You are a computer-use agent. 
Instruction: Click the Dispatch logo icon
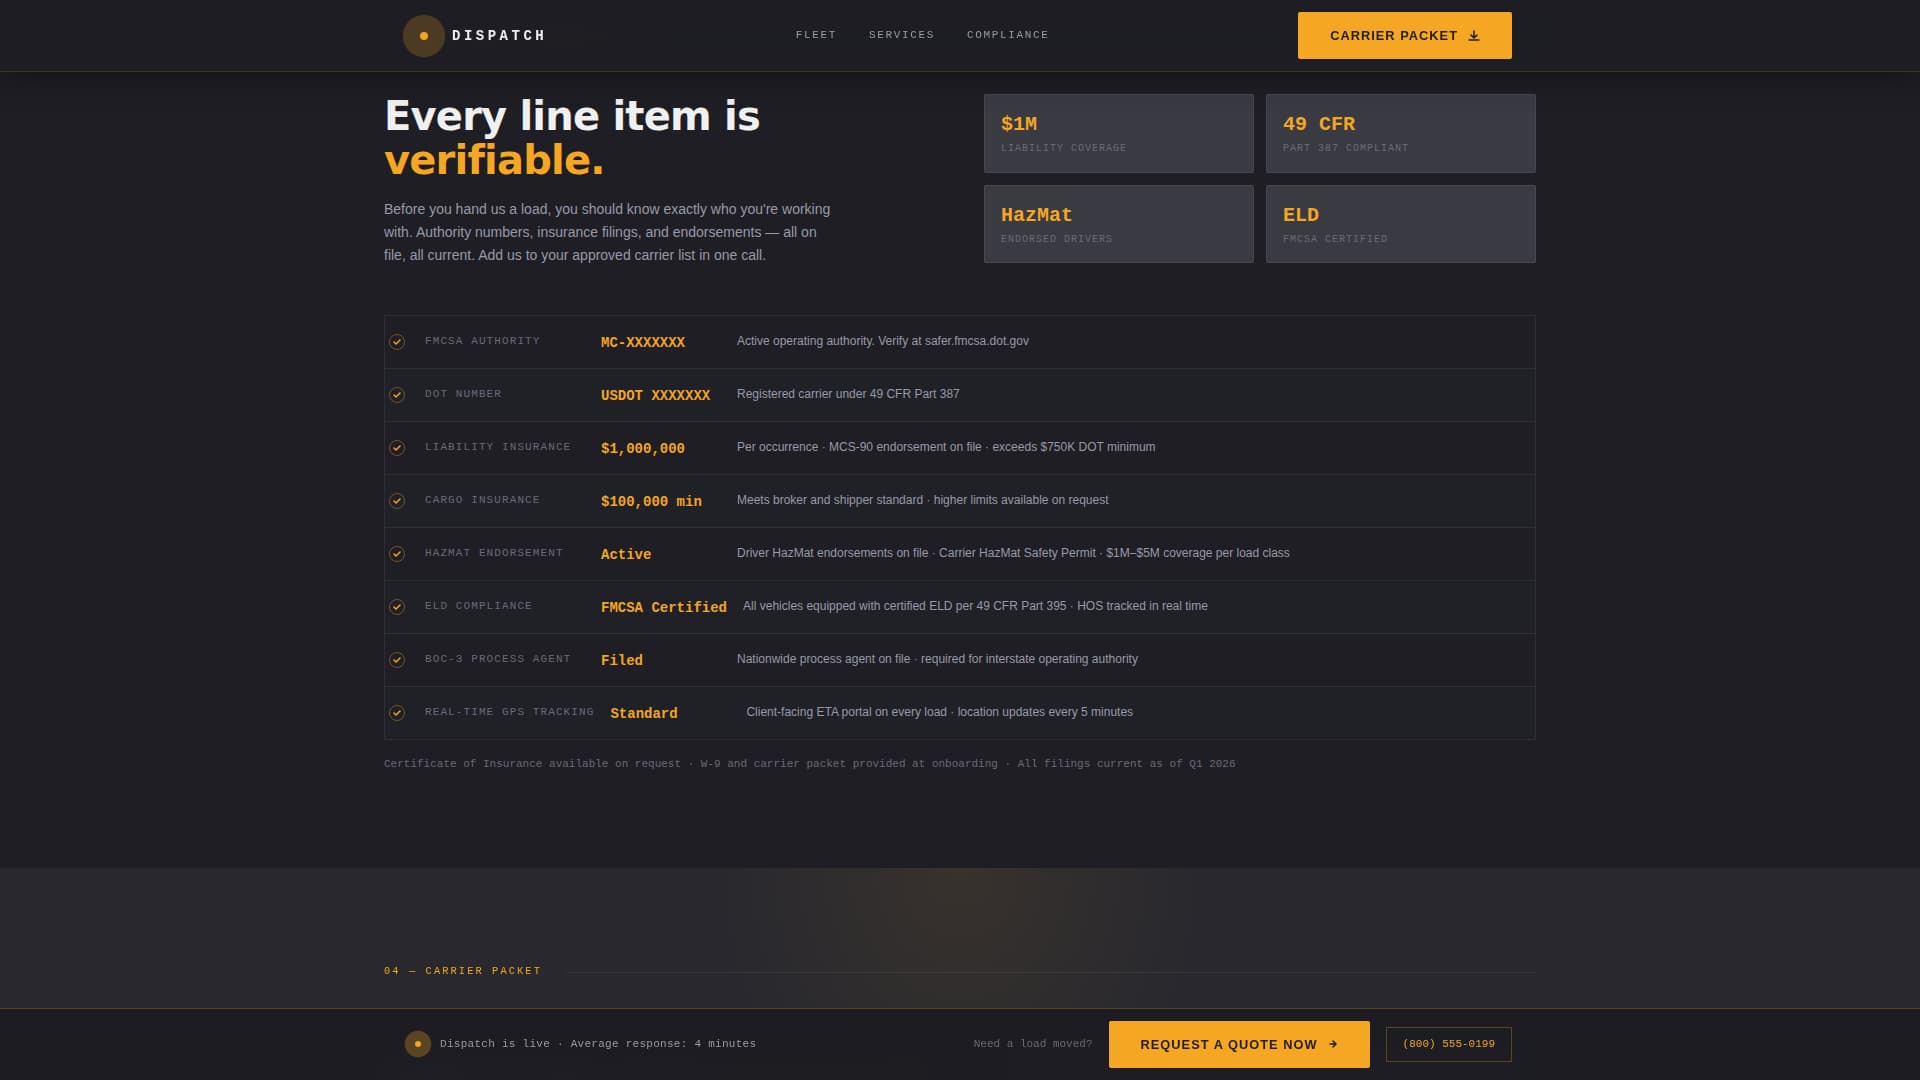[423, 35]
